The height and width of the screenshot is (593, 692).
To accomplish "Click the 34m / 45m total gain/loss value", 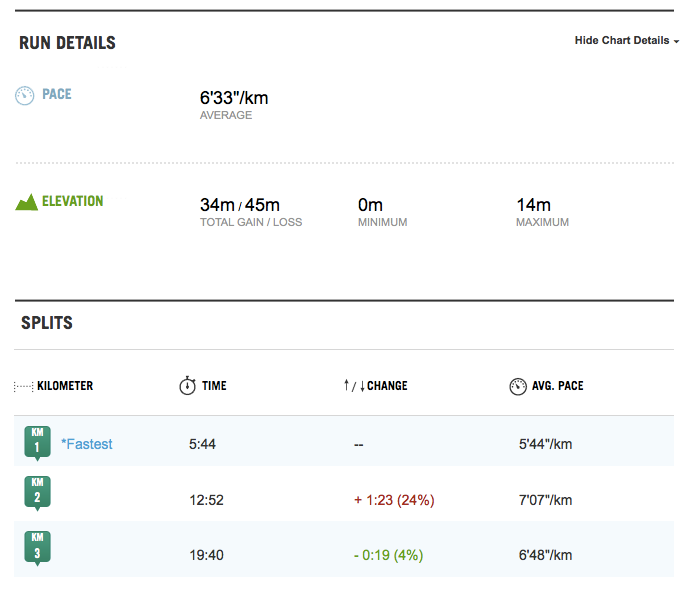I will [x=240, y=205].
